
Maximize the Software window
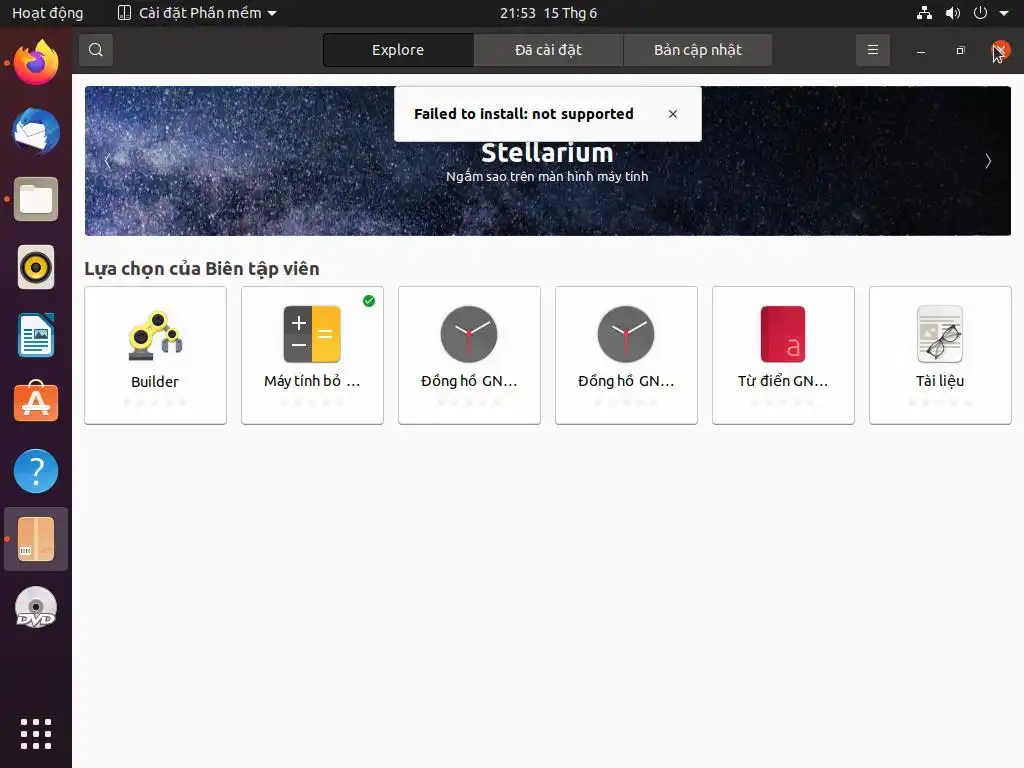(960, 50)
